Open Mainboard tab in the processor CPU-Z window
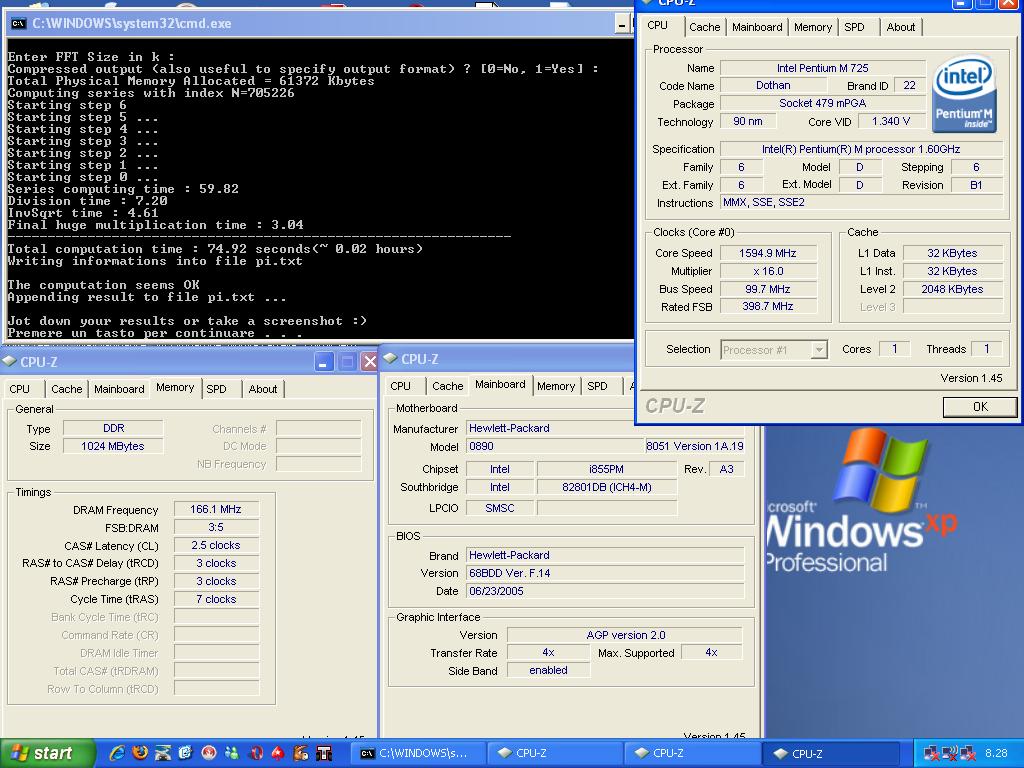 pos(757,27)
